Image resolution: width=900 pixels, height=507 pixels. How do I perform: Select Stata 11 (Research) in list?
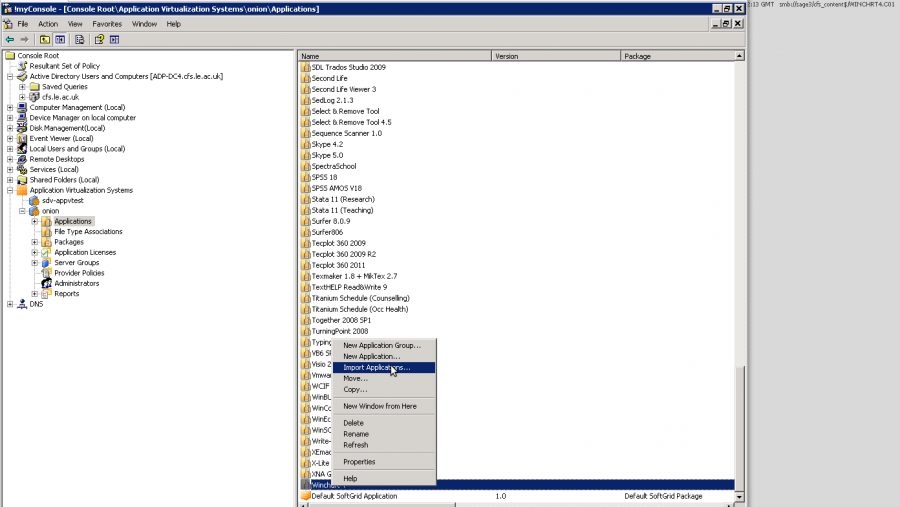coord(343,199)
